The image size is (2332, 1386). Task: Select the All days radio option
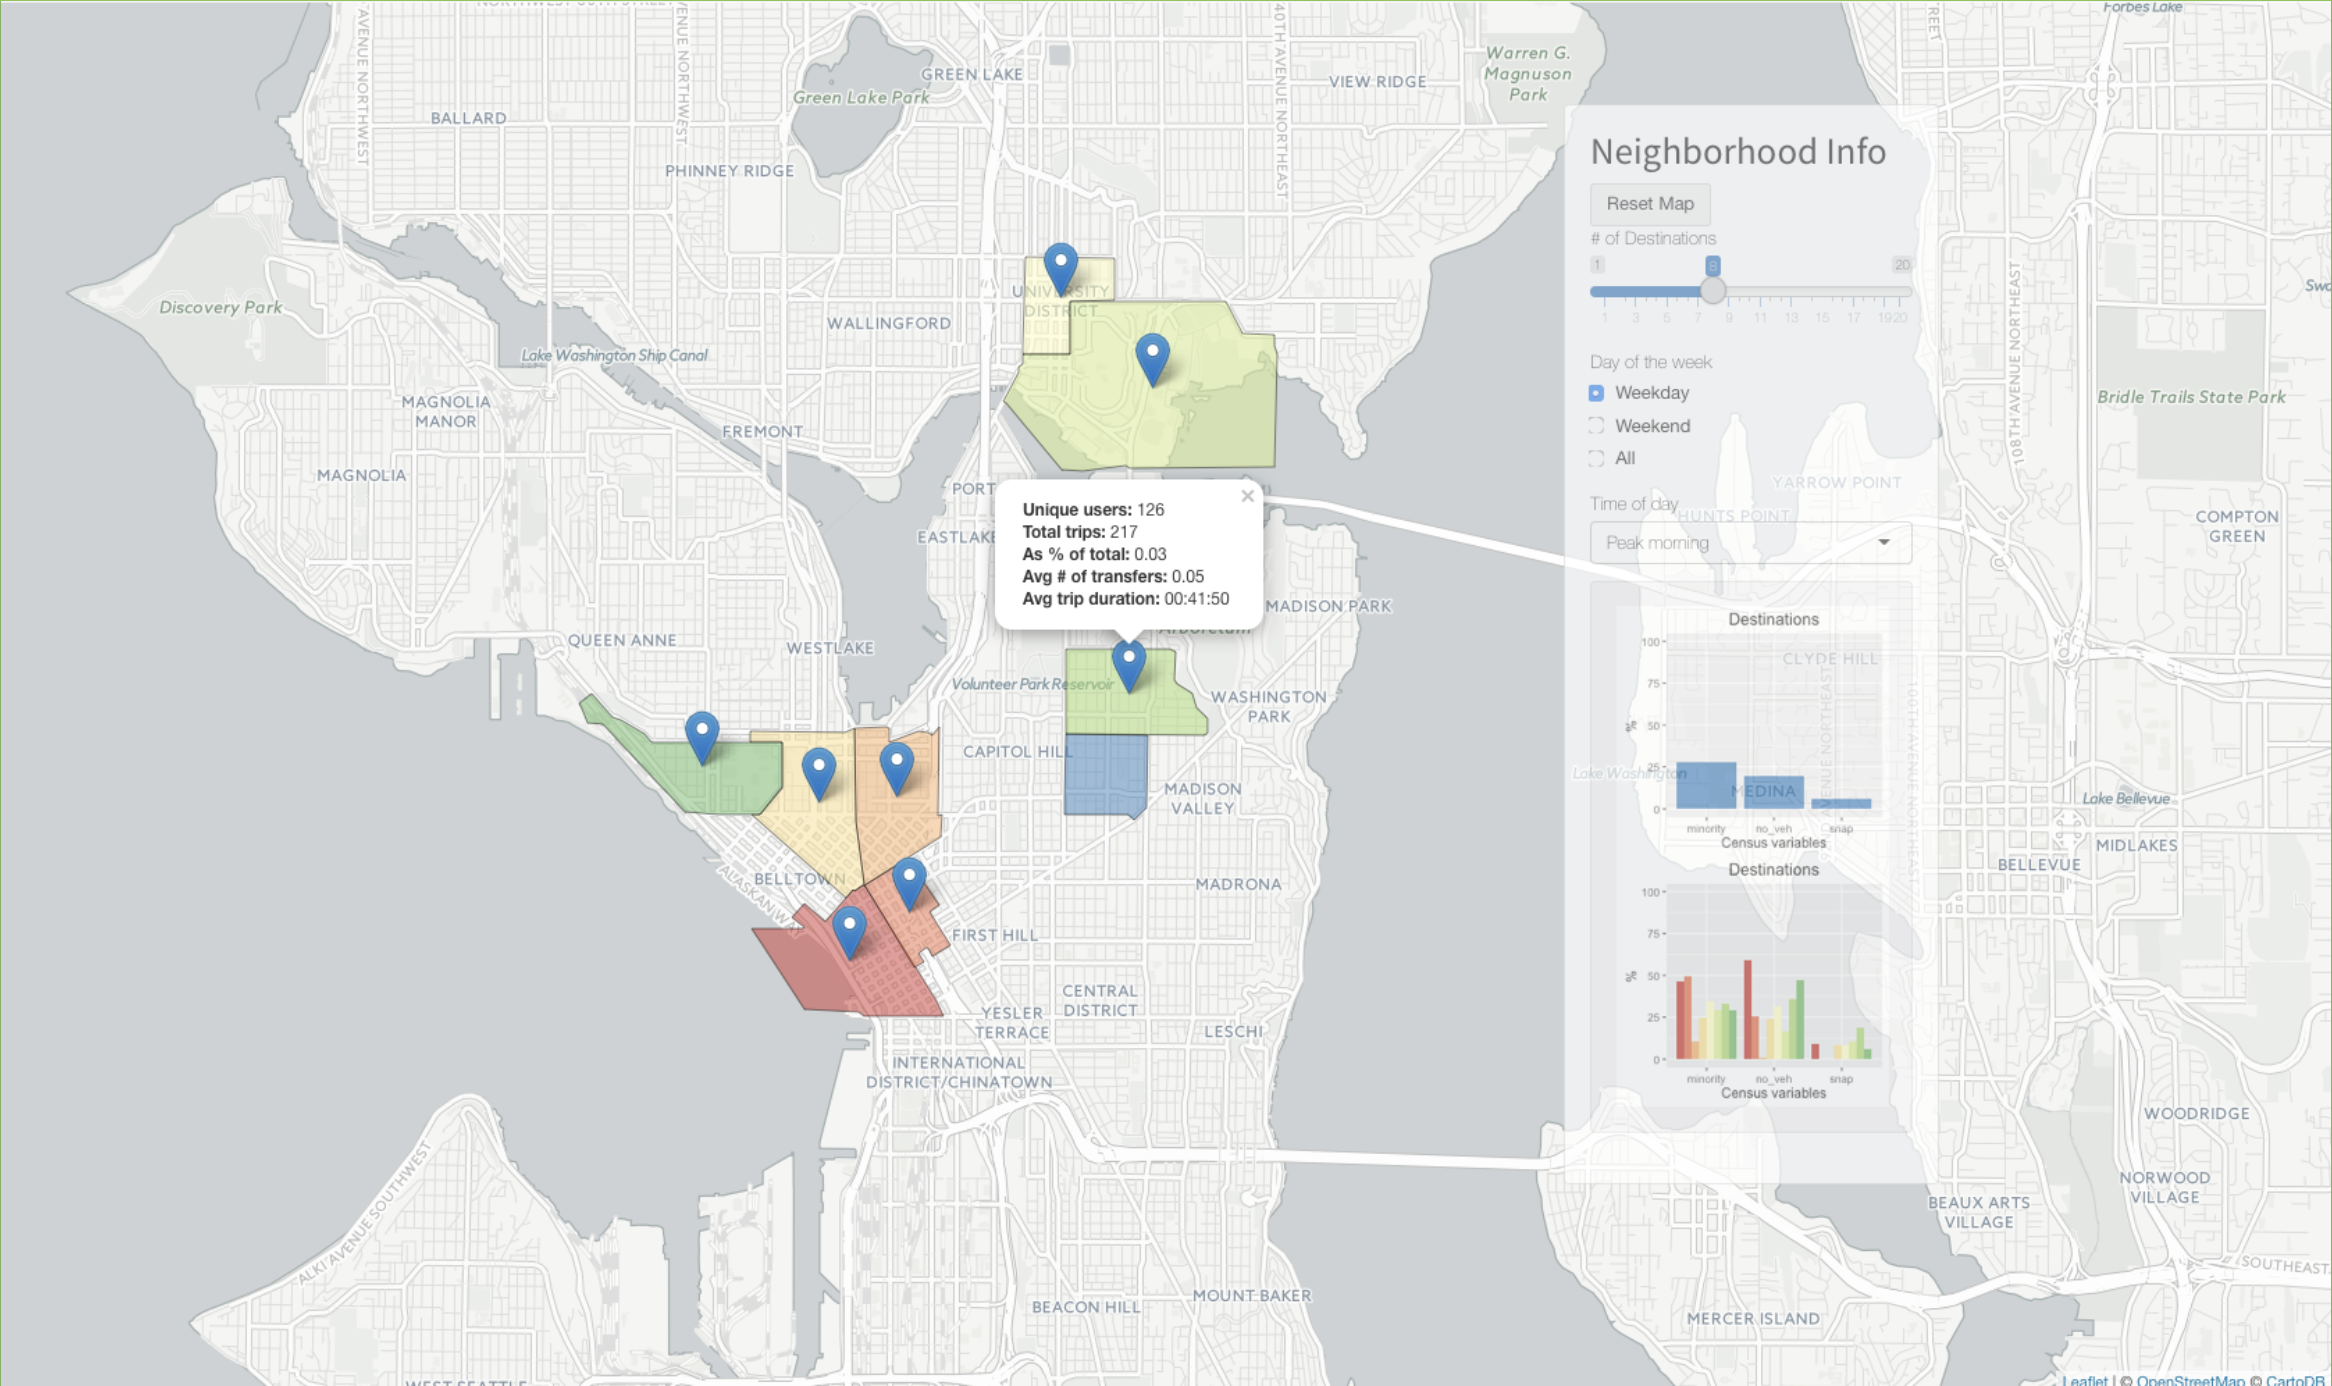pyautogui.click(x=1596, y=459)
